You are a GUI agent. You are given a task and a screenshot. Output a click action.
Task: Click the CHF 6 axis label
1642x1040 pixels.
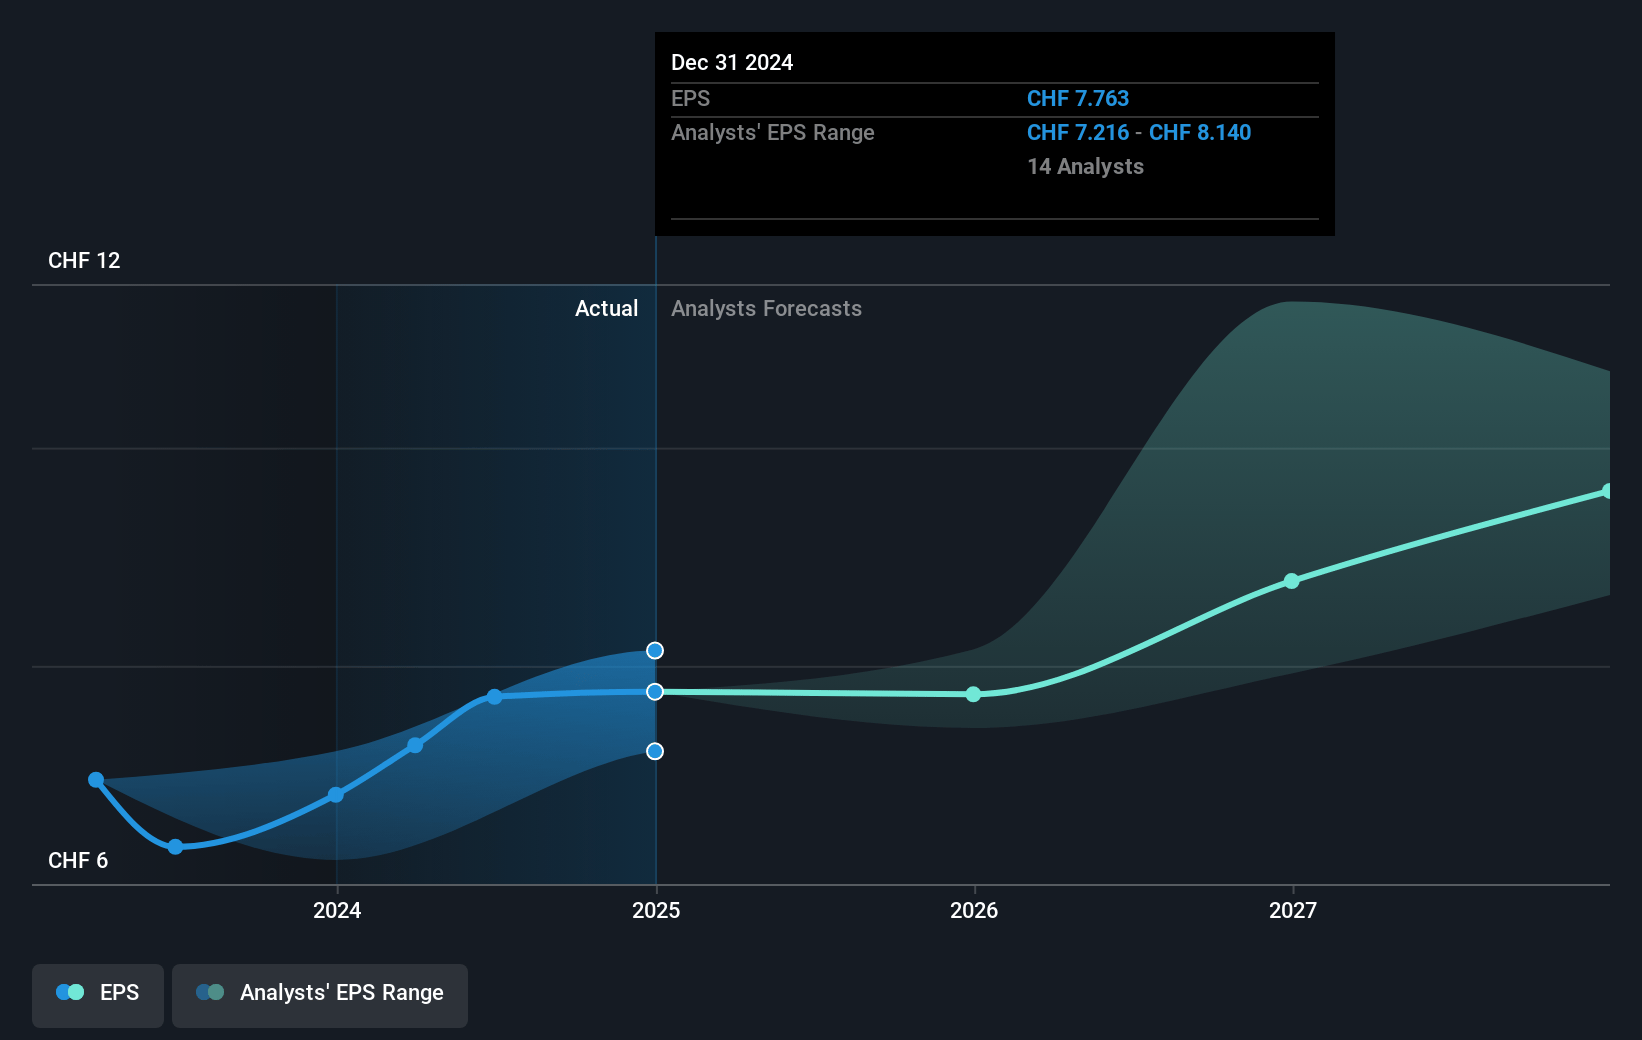[x=78, y=861]
